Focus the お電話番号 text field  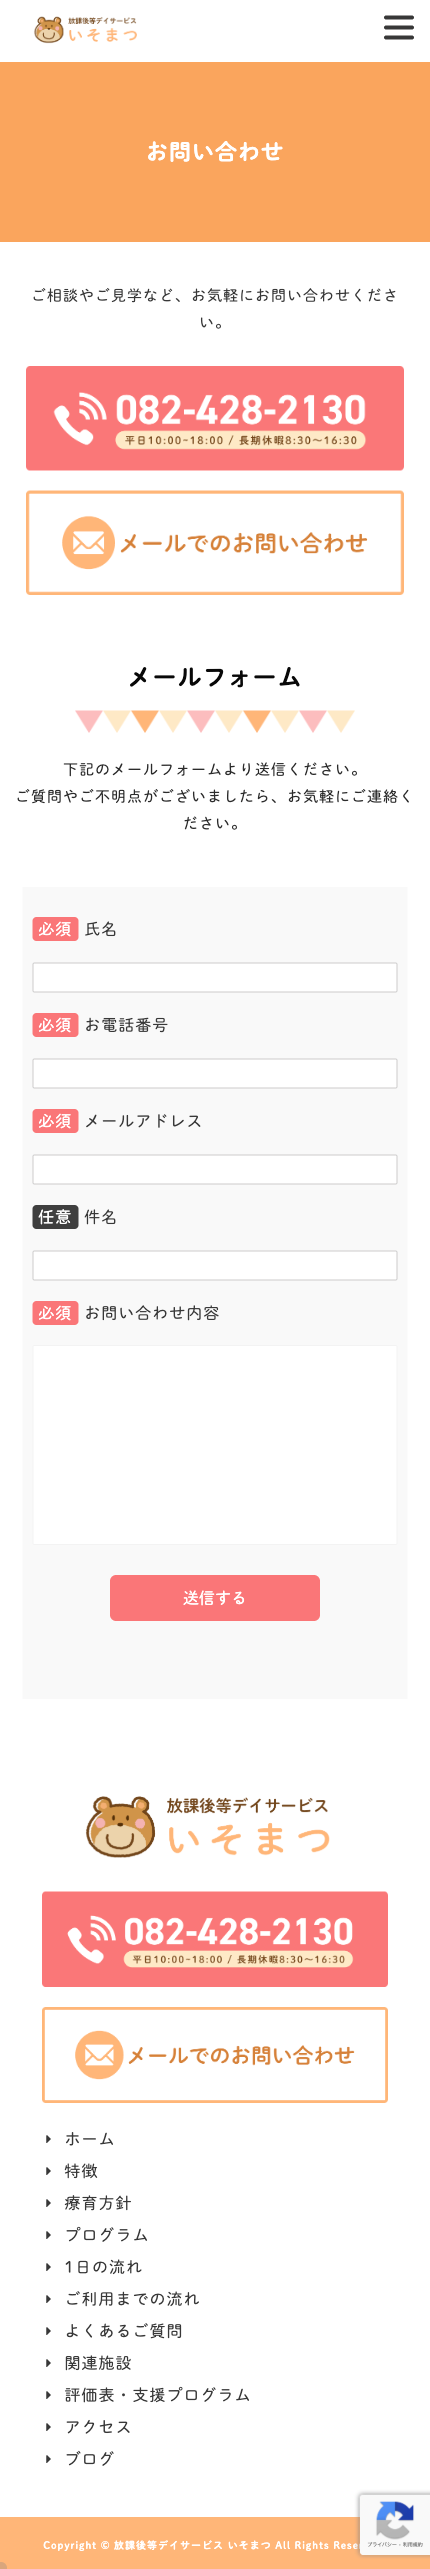pos(215,1073)
